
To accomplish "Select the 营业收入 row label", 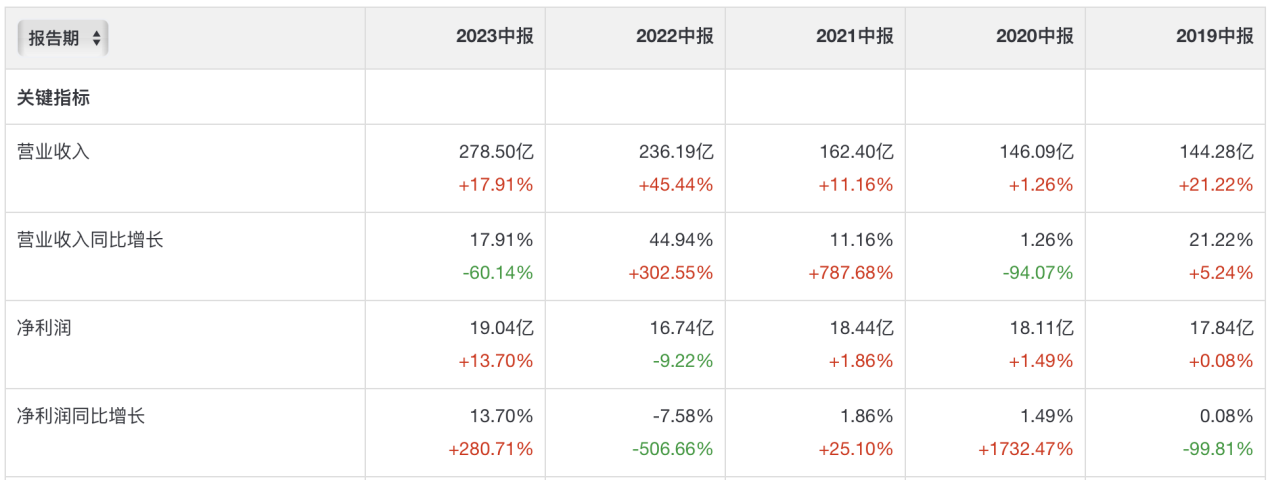I will click(54, 152).
